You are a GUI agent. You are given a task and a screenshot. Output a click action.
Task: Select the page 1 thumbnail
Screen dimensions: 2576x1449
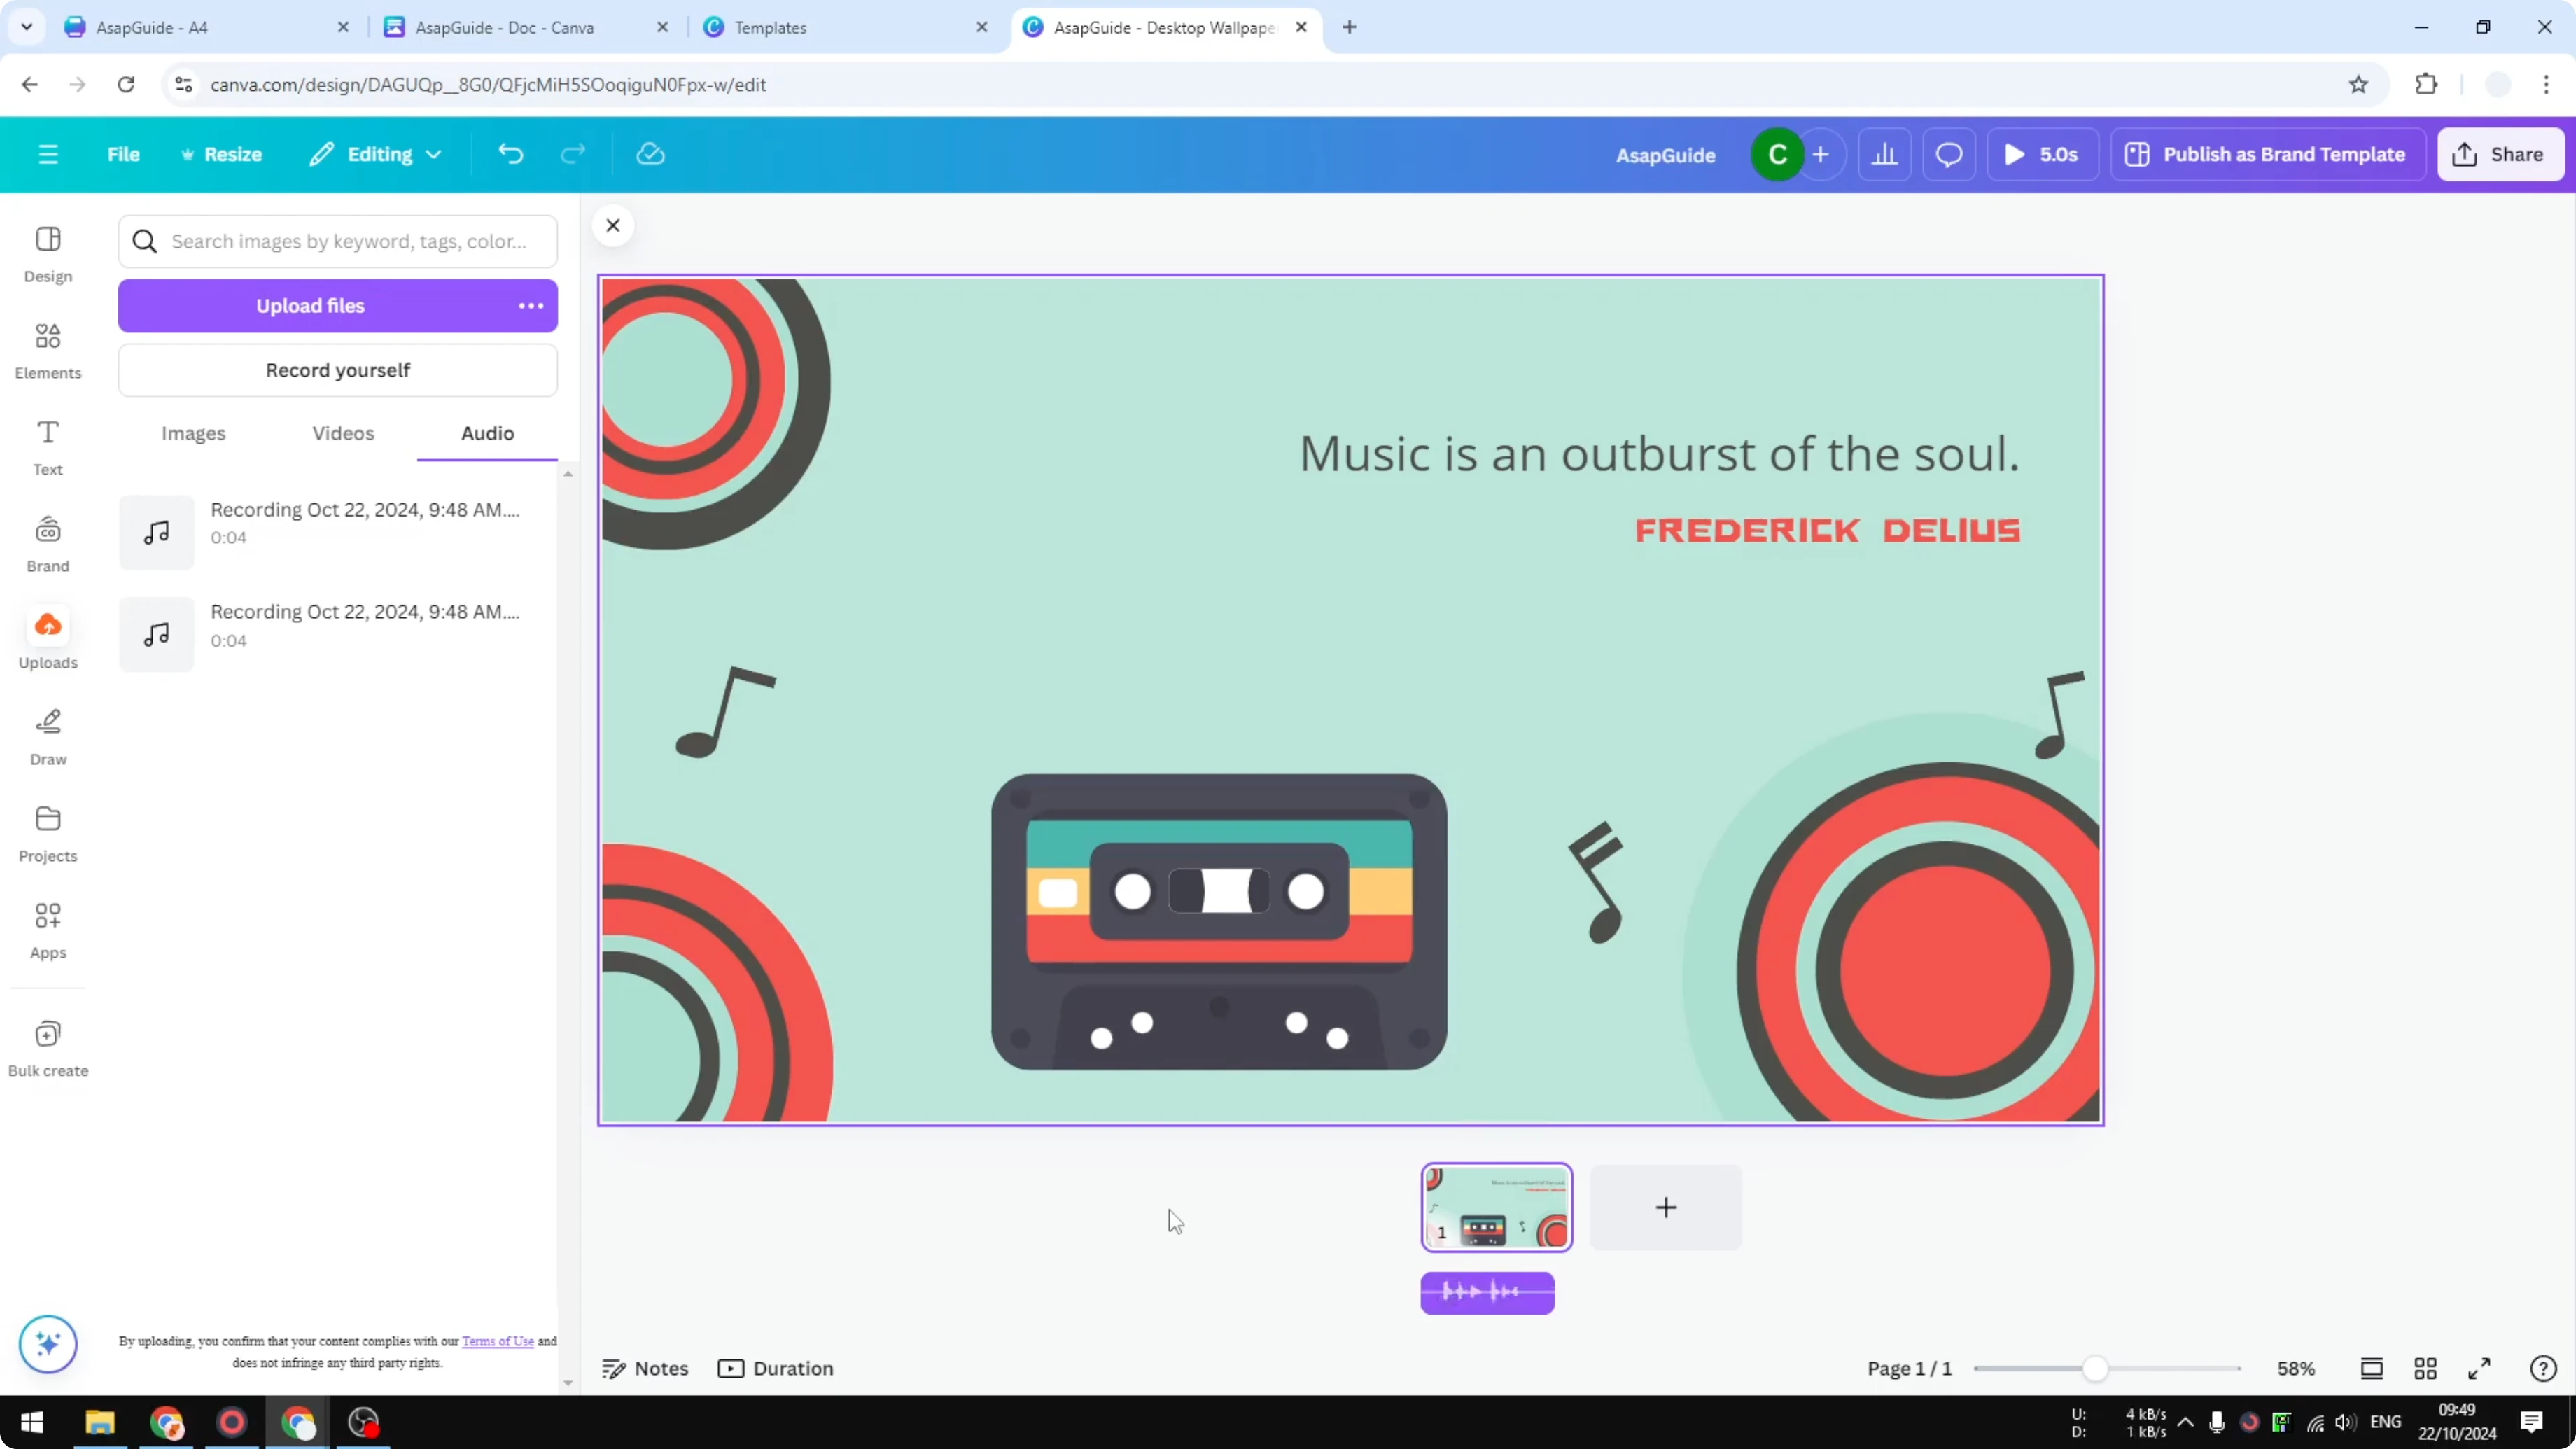click(1496, 1207)
